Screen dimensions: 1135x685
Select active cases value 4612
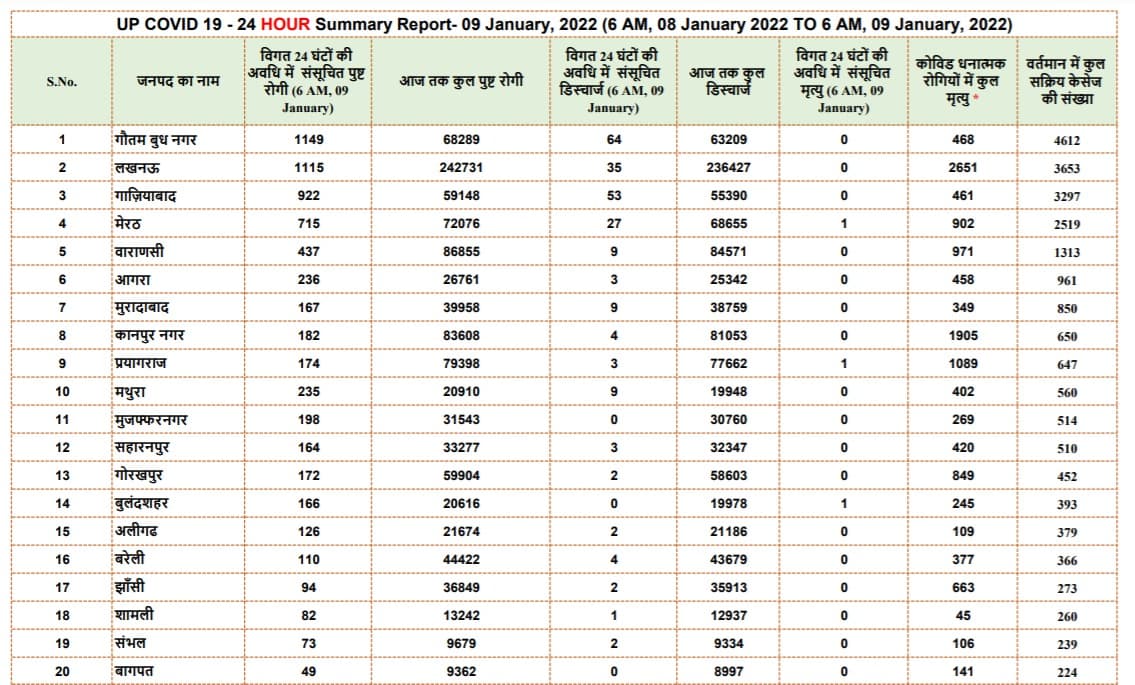[x=1067, y=141]
